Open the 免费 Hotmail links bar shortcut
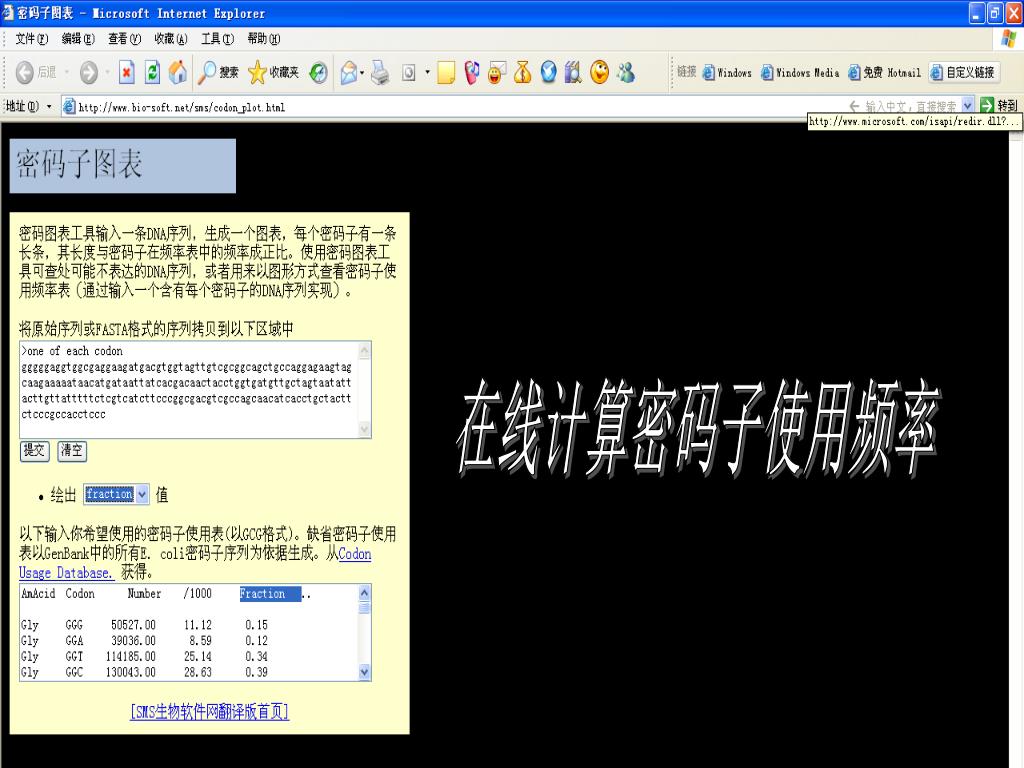The height and width of the screenshot is (768, 1024). (x=884, y=72)
